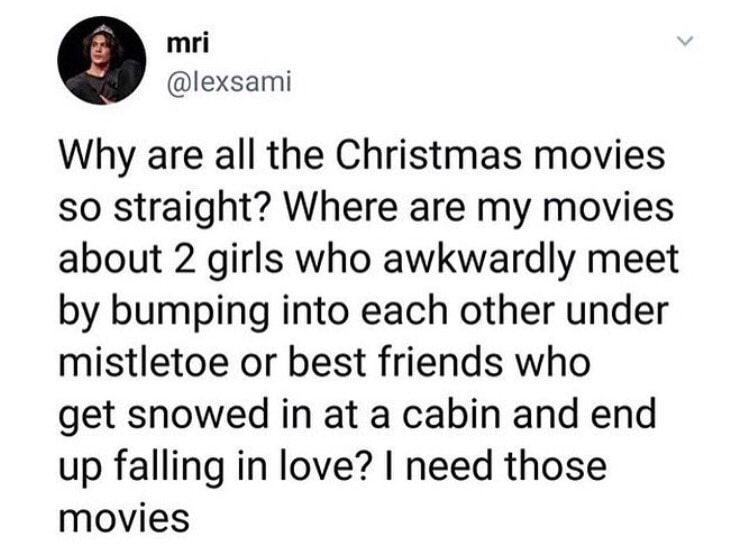The width and height of the screenshot is (750, 554).
Task: Click the word "Christmas" in the tweet
Action: tap(428, 155)
